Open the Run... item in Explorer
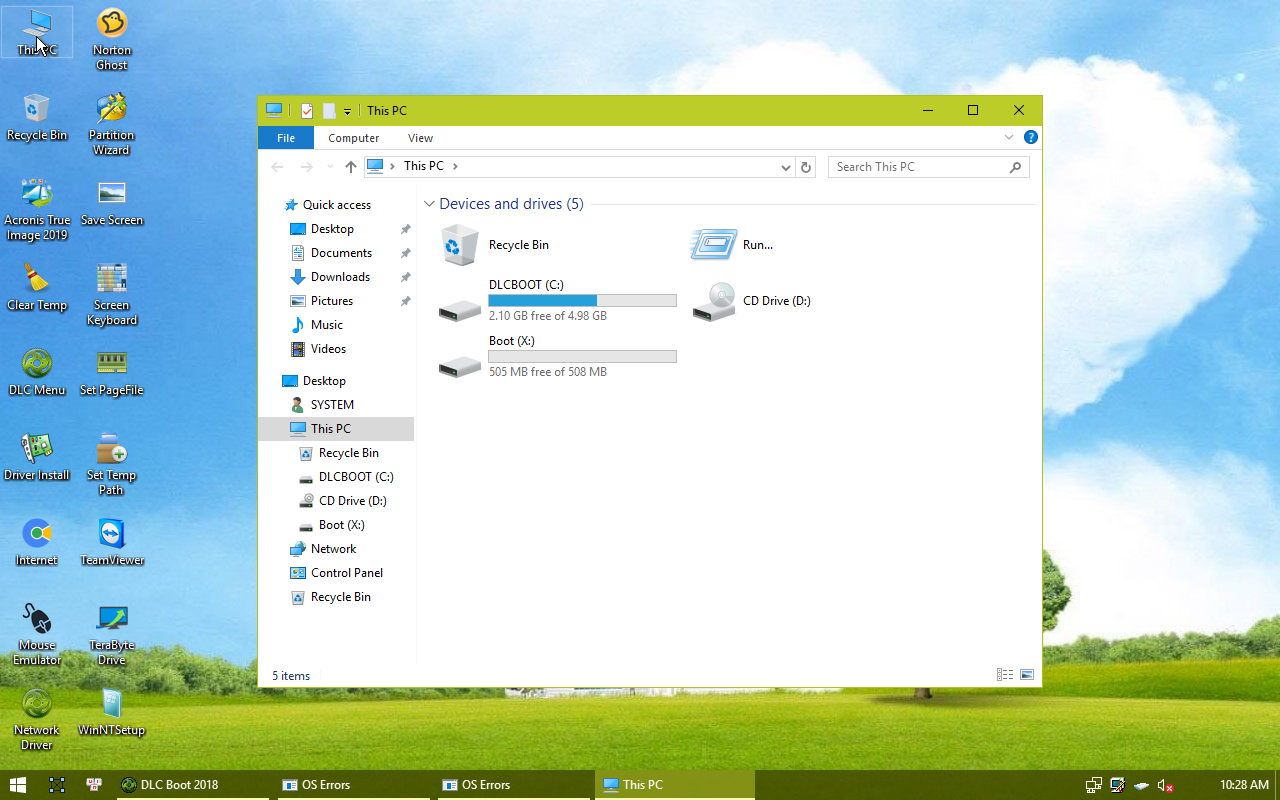1280x800 pixels. pos(732,245)
